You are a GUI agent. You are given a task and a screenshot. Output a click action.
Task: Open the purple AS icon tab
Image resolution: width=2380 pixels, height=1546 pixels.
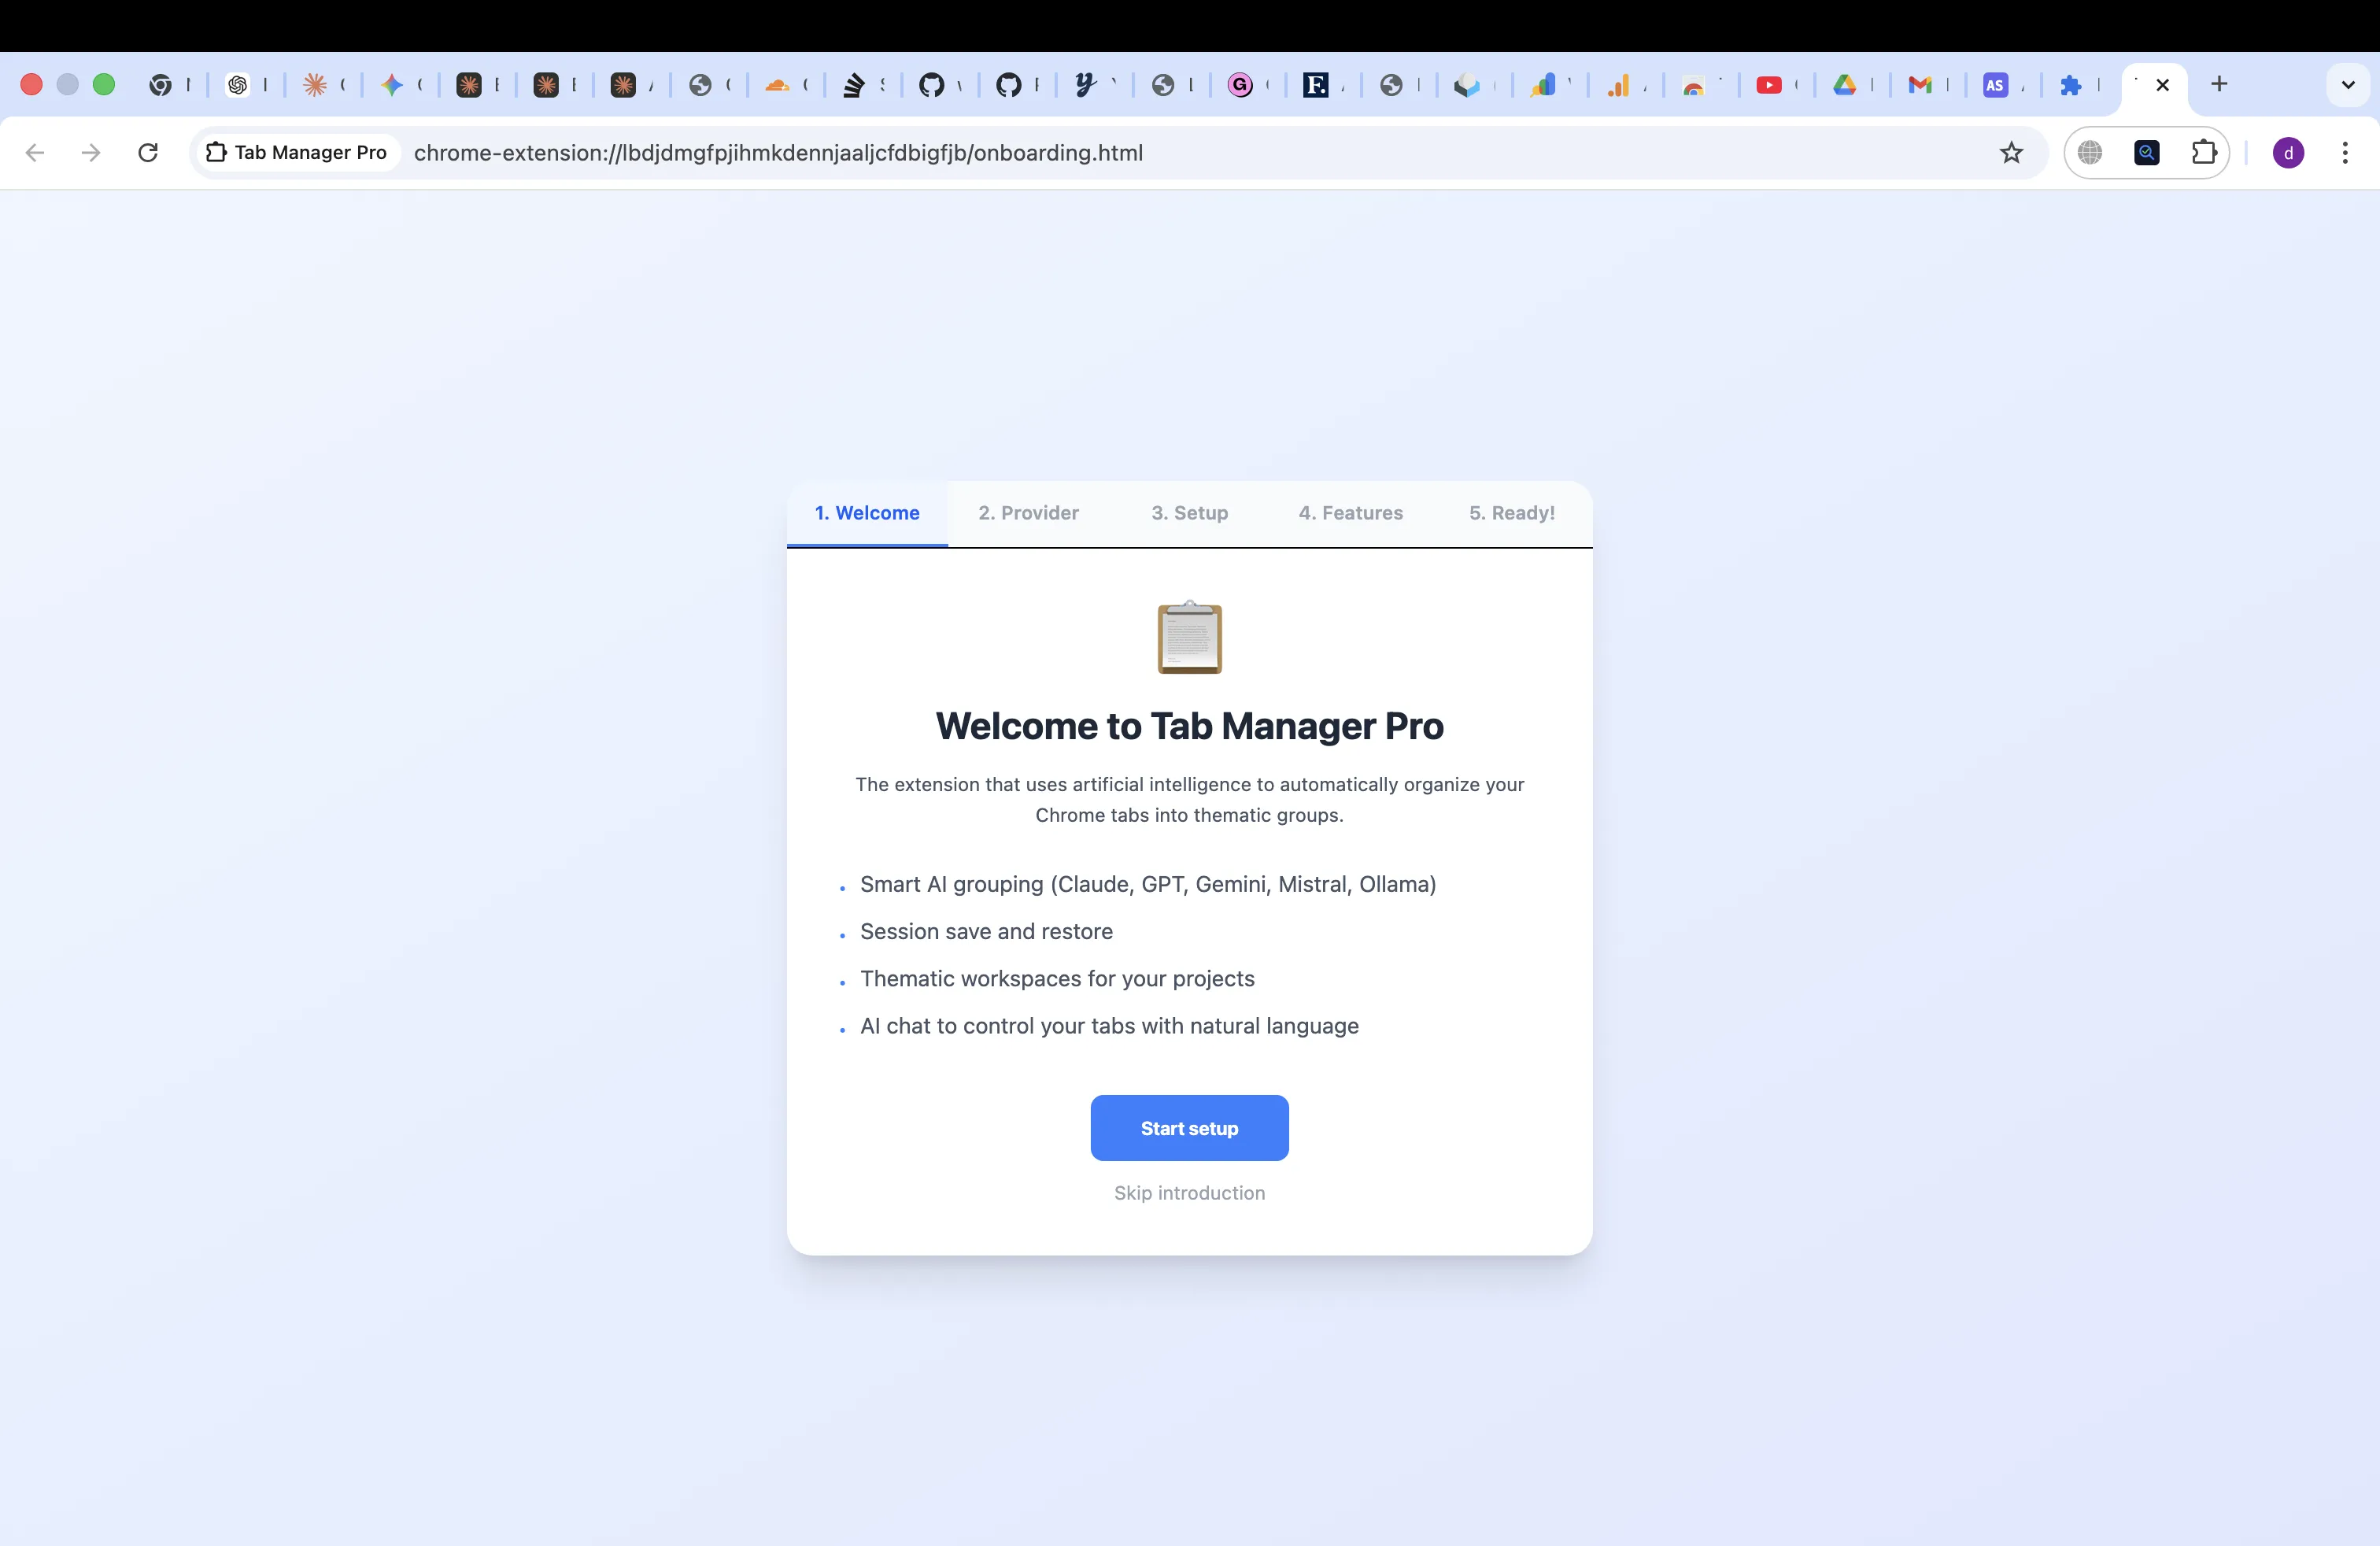1995,85
